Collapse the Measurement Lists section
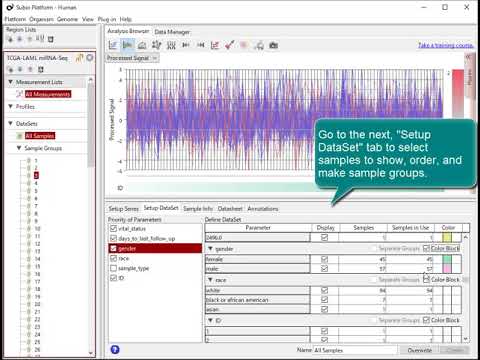480x360 pixels. (11, 82)
